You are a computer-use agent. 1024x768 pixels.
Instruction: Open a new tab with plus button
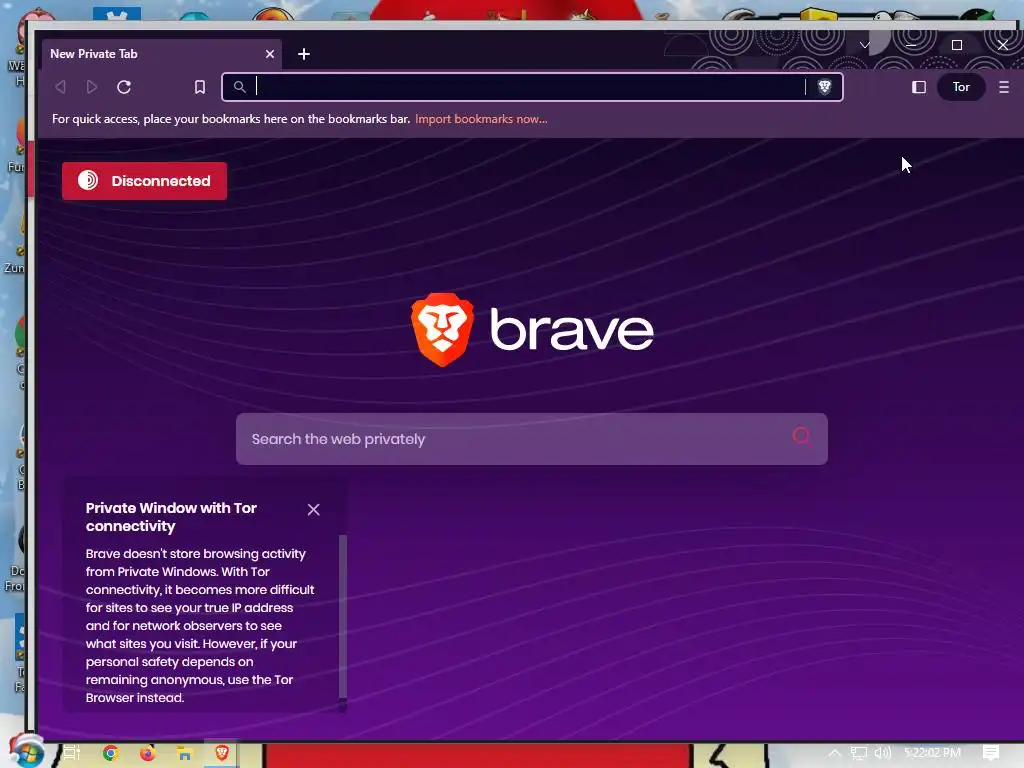tap(304, 54)
